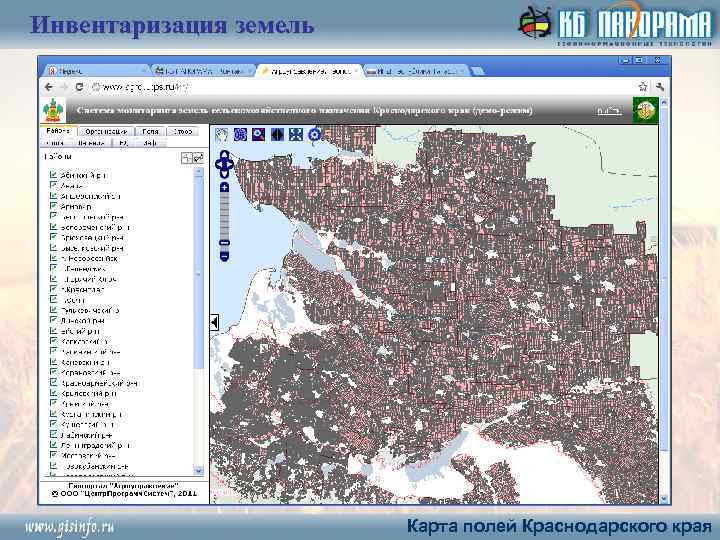This screenshot has width=720, height=540.
Task: Switch to the fourth browser tab
Action: 416,71
